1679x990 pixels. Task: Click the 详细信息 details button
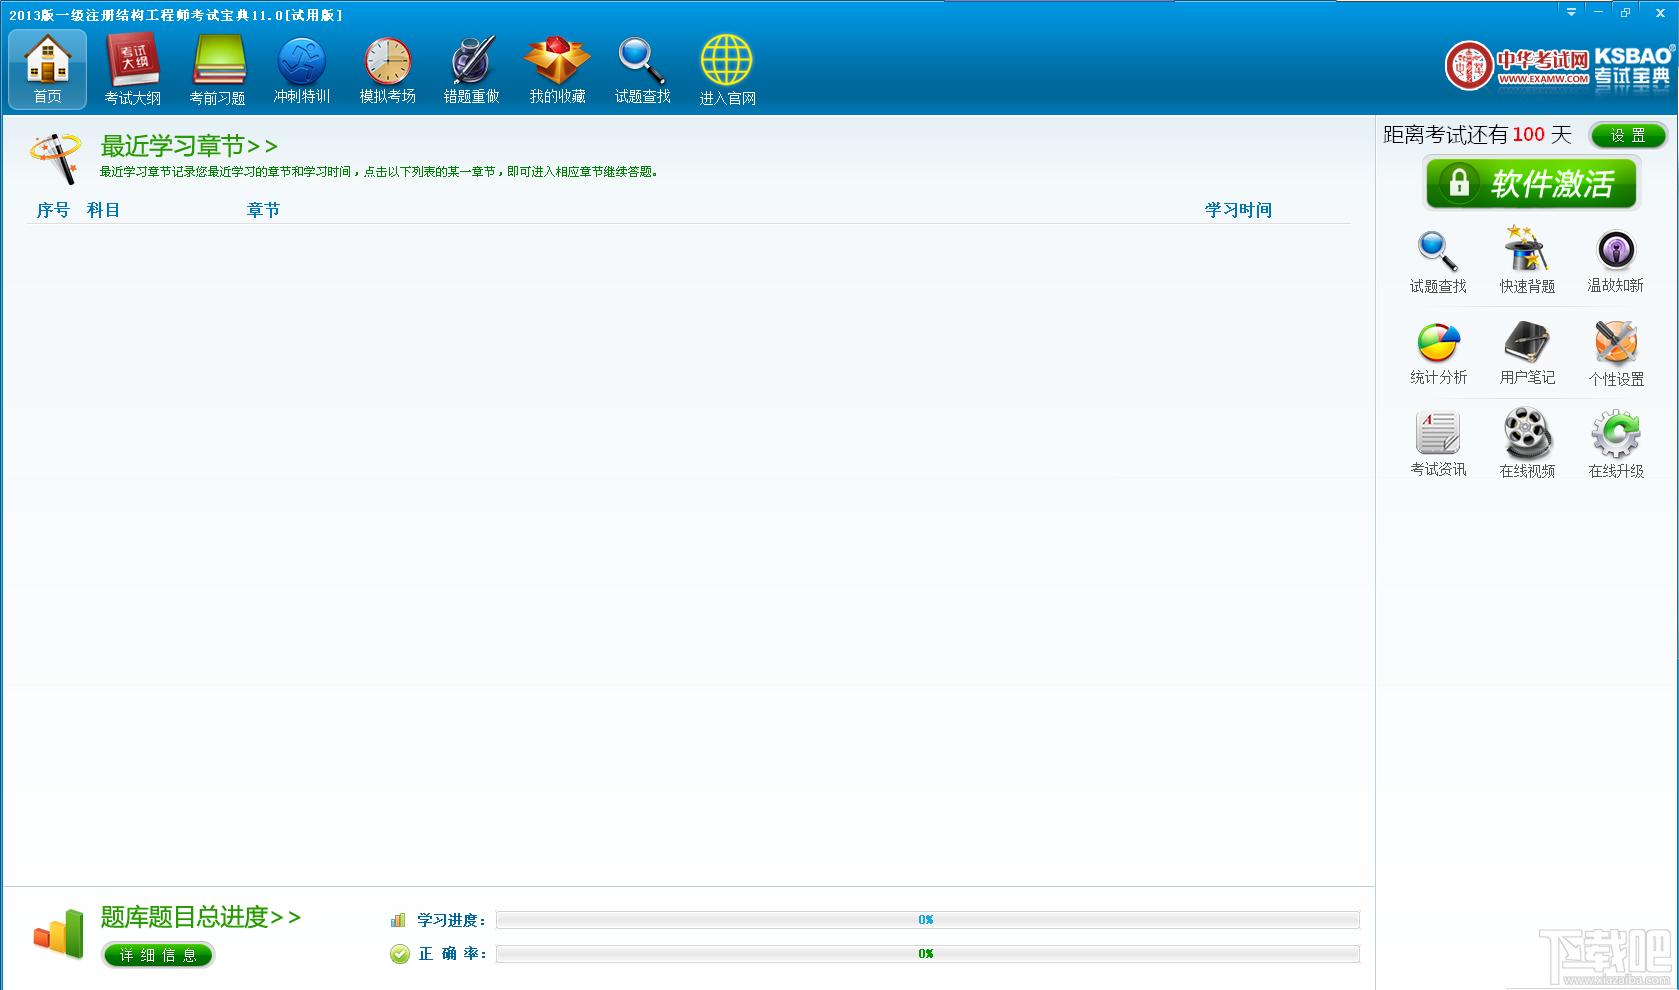click(x=158, y=955)
